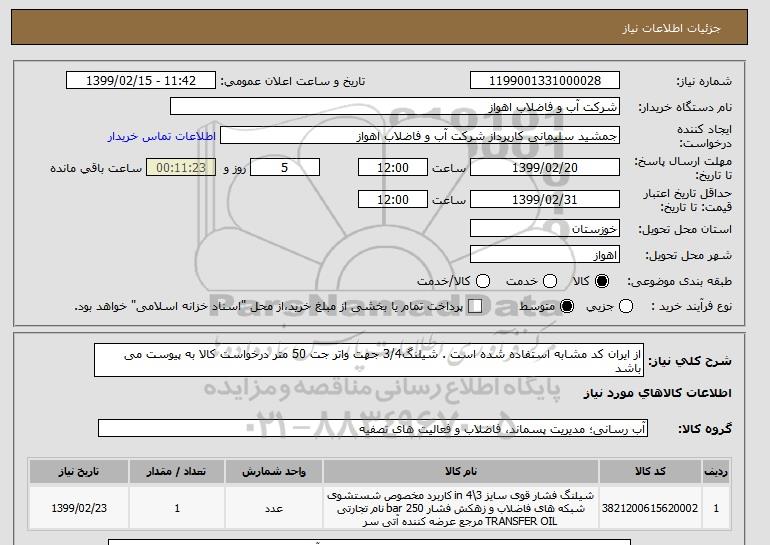This screenshot has width=770, height=545.
Task: Click the product name cell with TRANSFER OIL
Action: 461,508
